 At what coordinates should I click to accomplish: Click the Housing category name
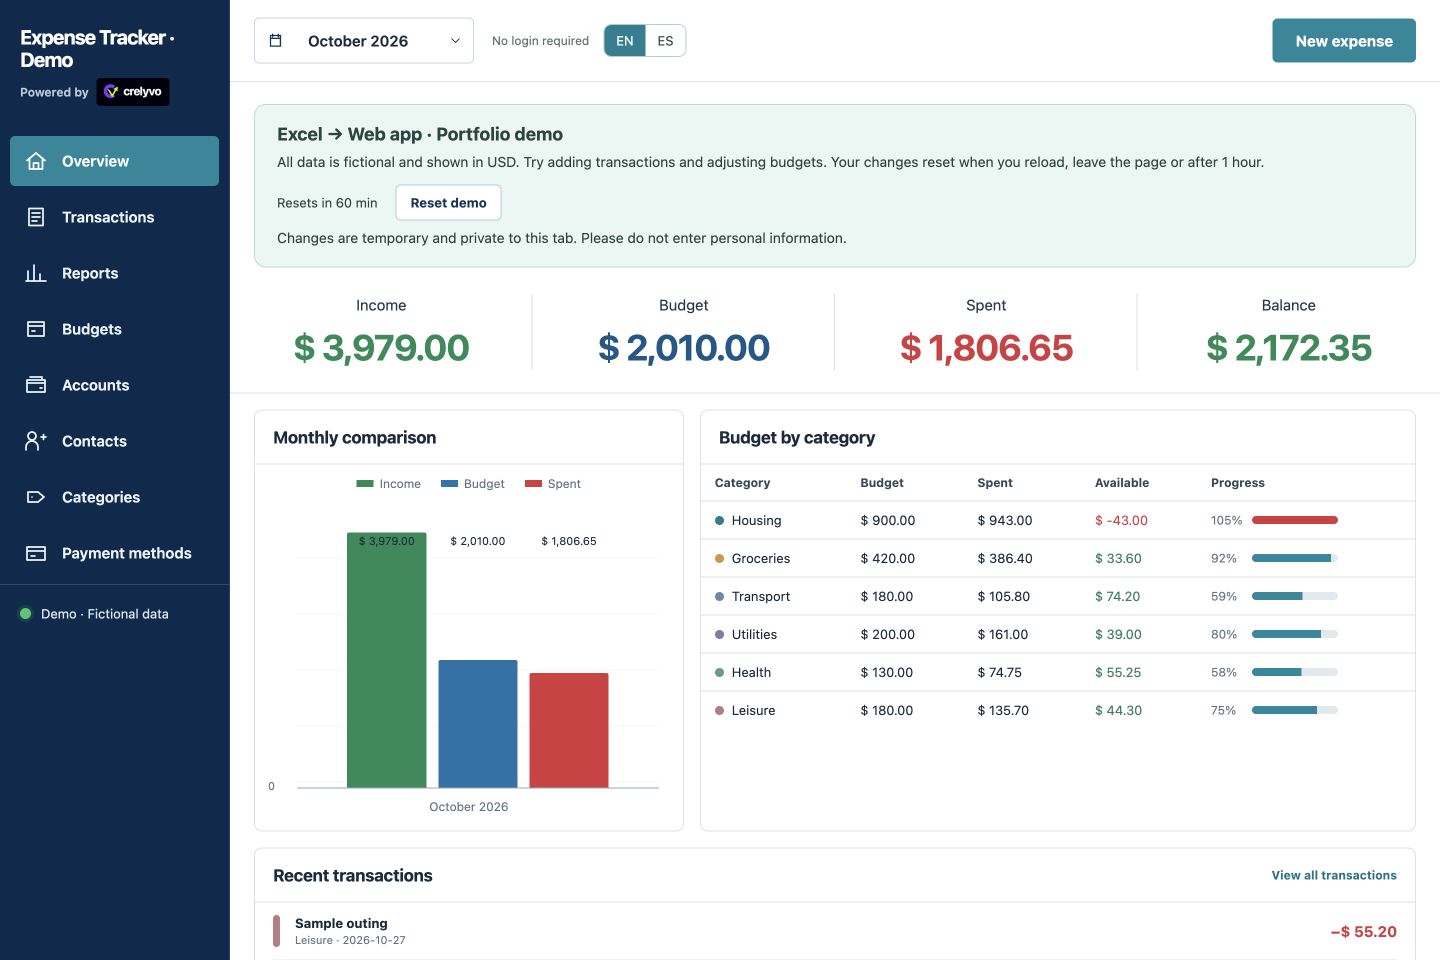click(x=756, y=520)
